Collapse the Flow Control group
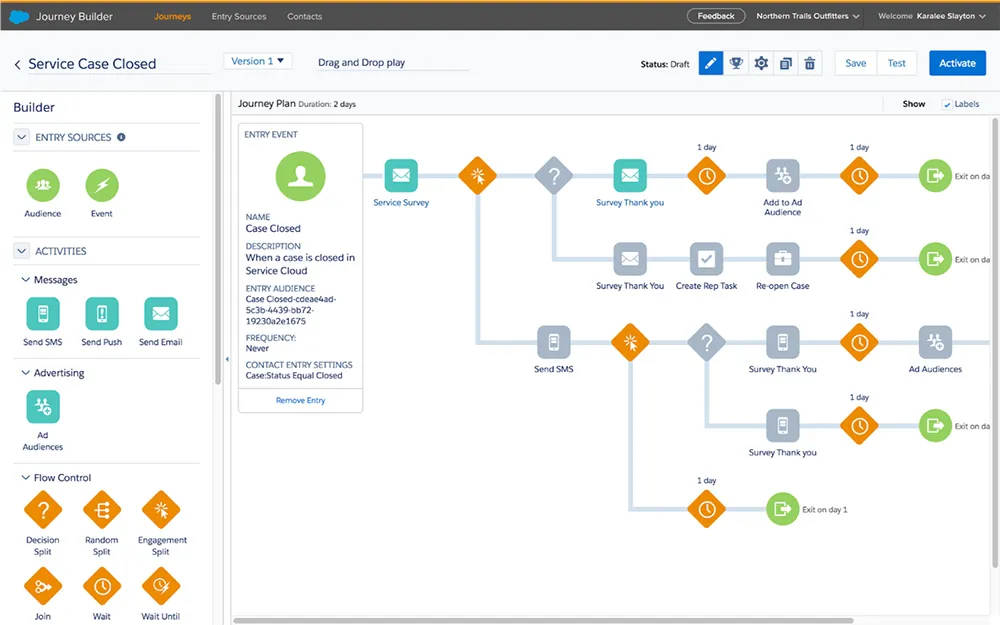The height and width of the screenshot is (625, 1000). [26, 477]
